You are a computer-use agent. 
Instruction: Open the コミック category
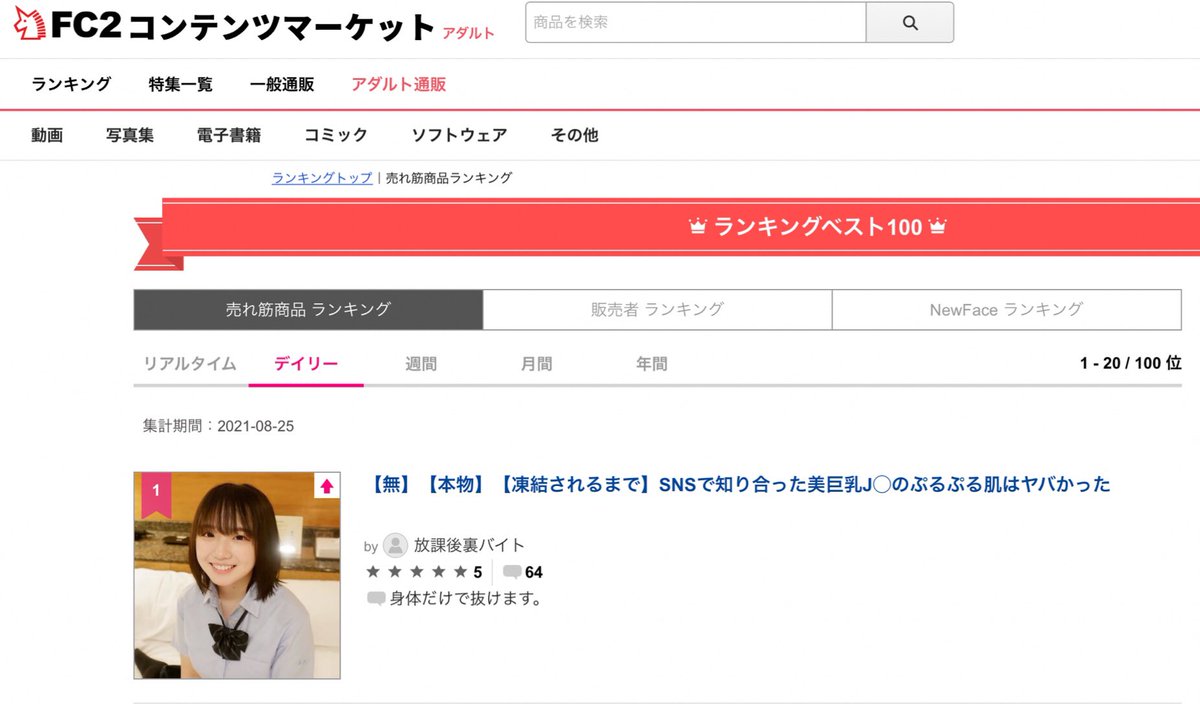(x=336, y=135)
